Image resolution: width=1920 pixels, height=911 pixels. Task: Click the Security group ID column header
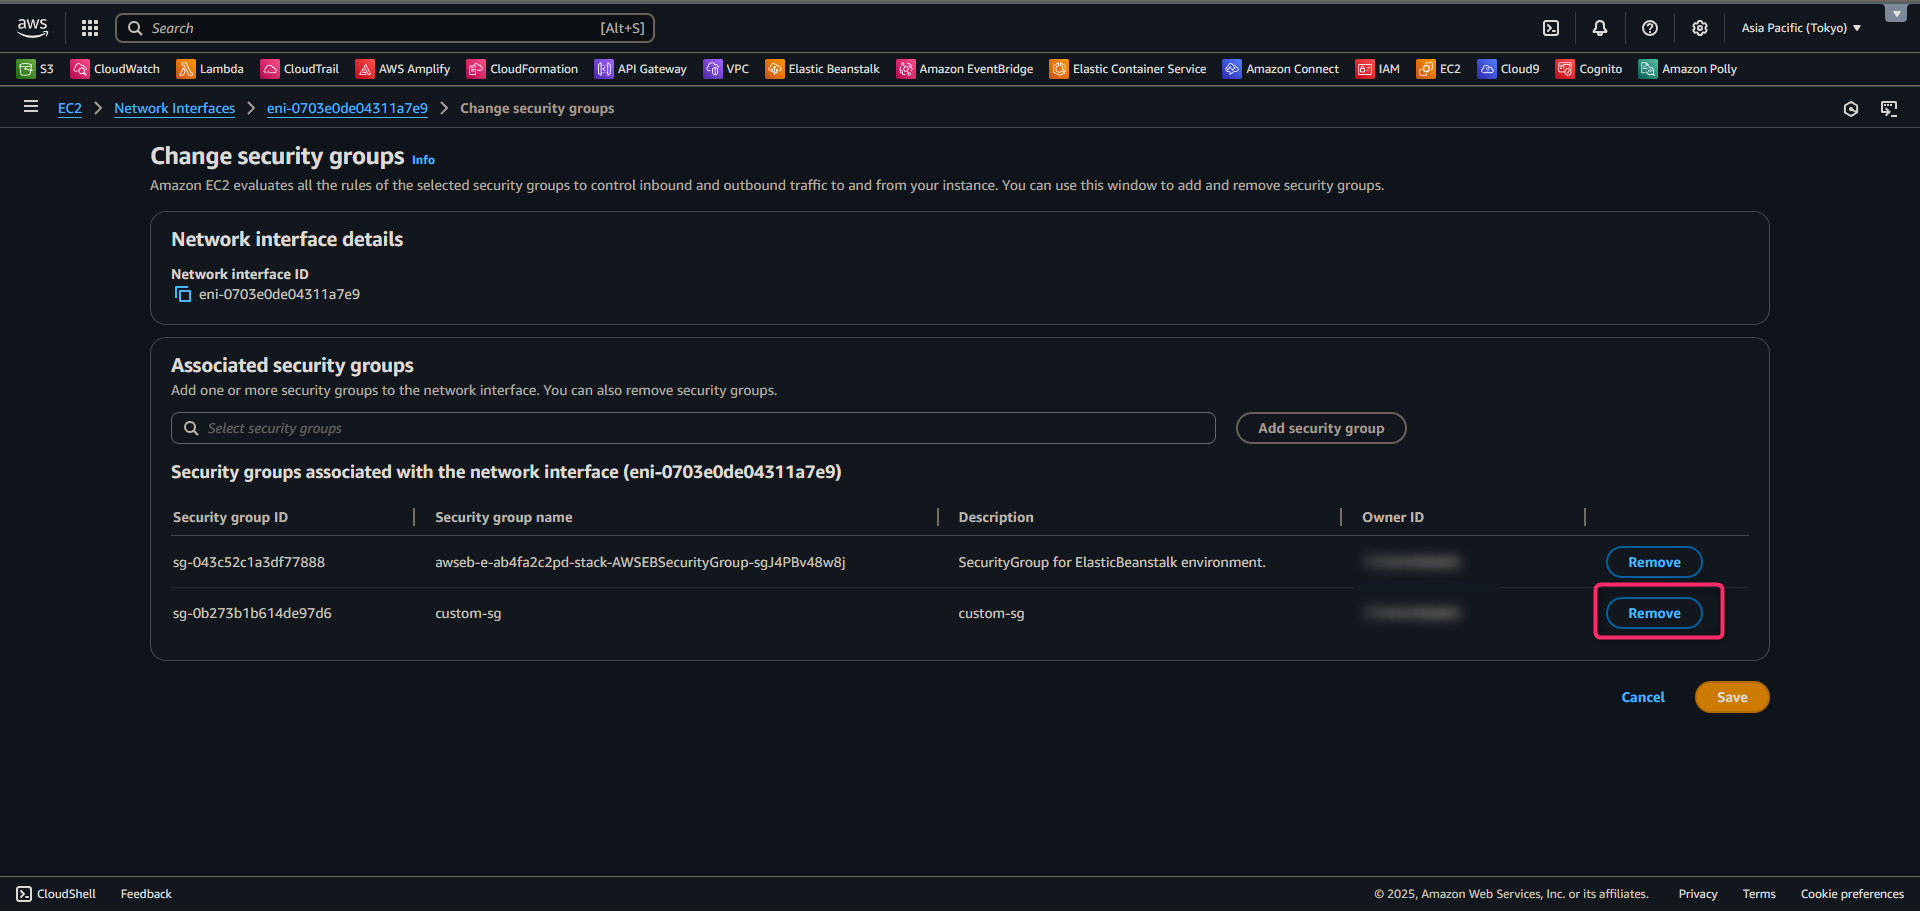230,517
